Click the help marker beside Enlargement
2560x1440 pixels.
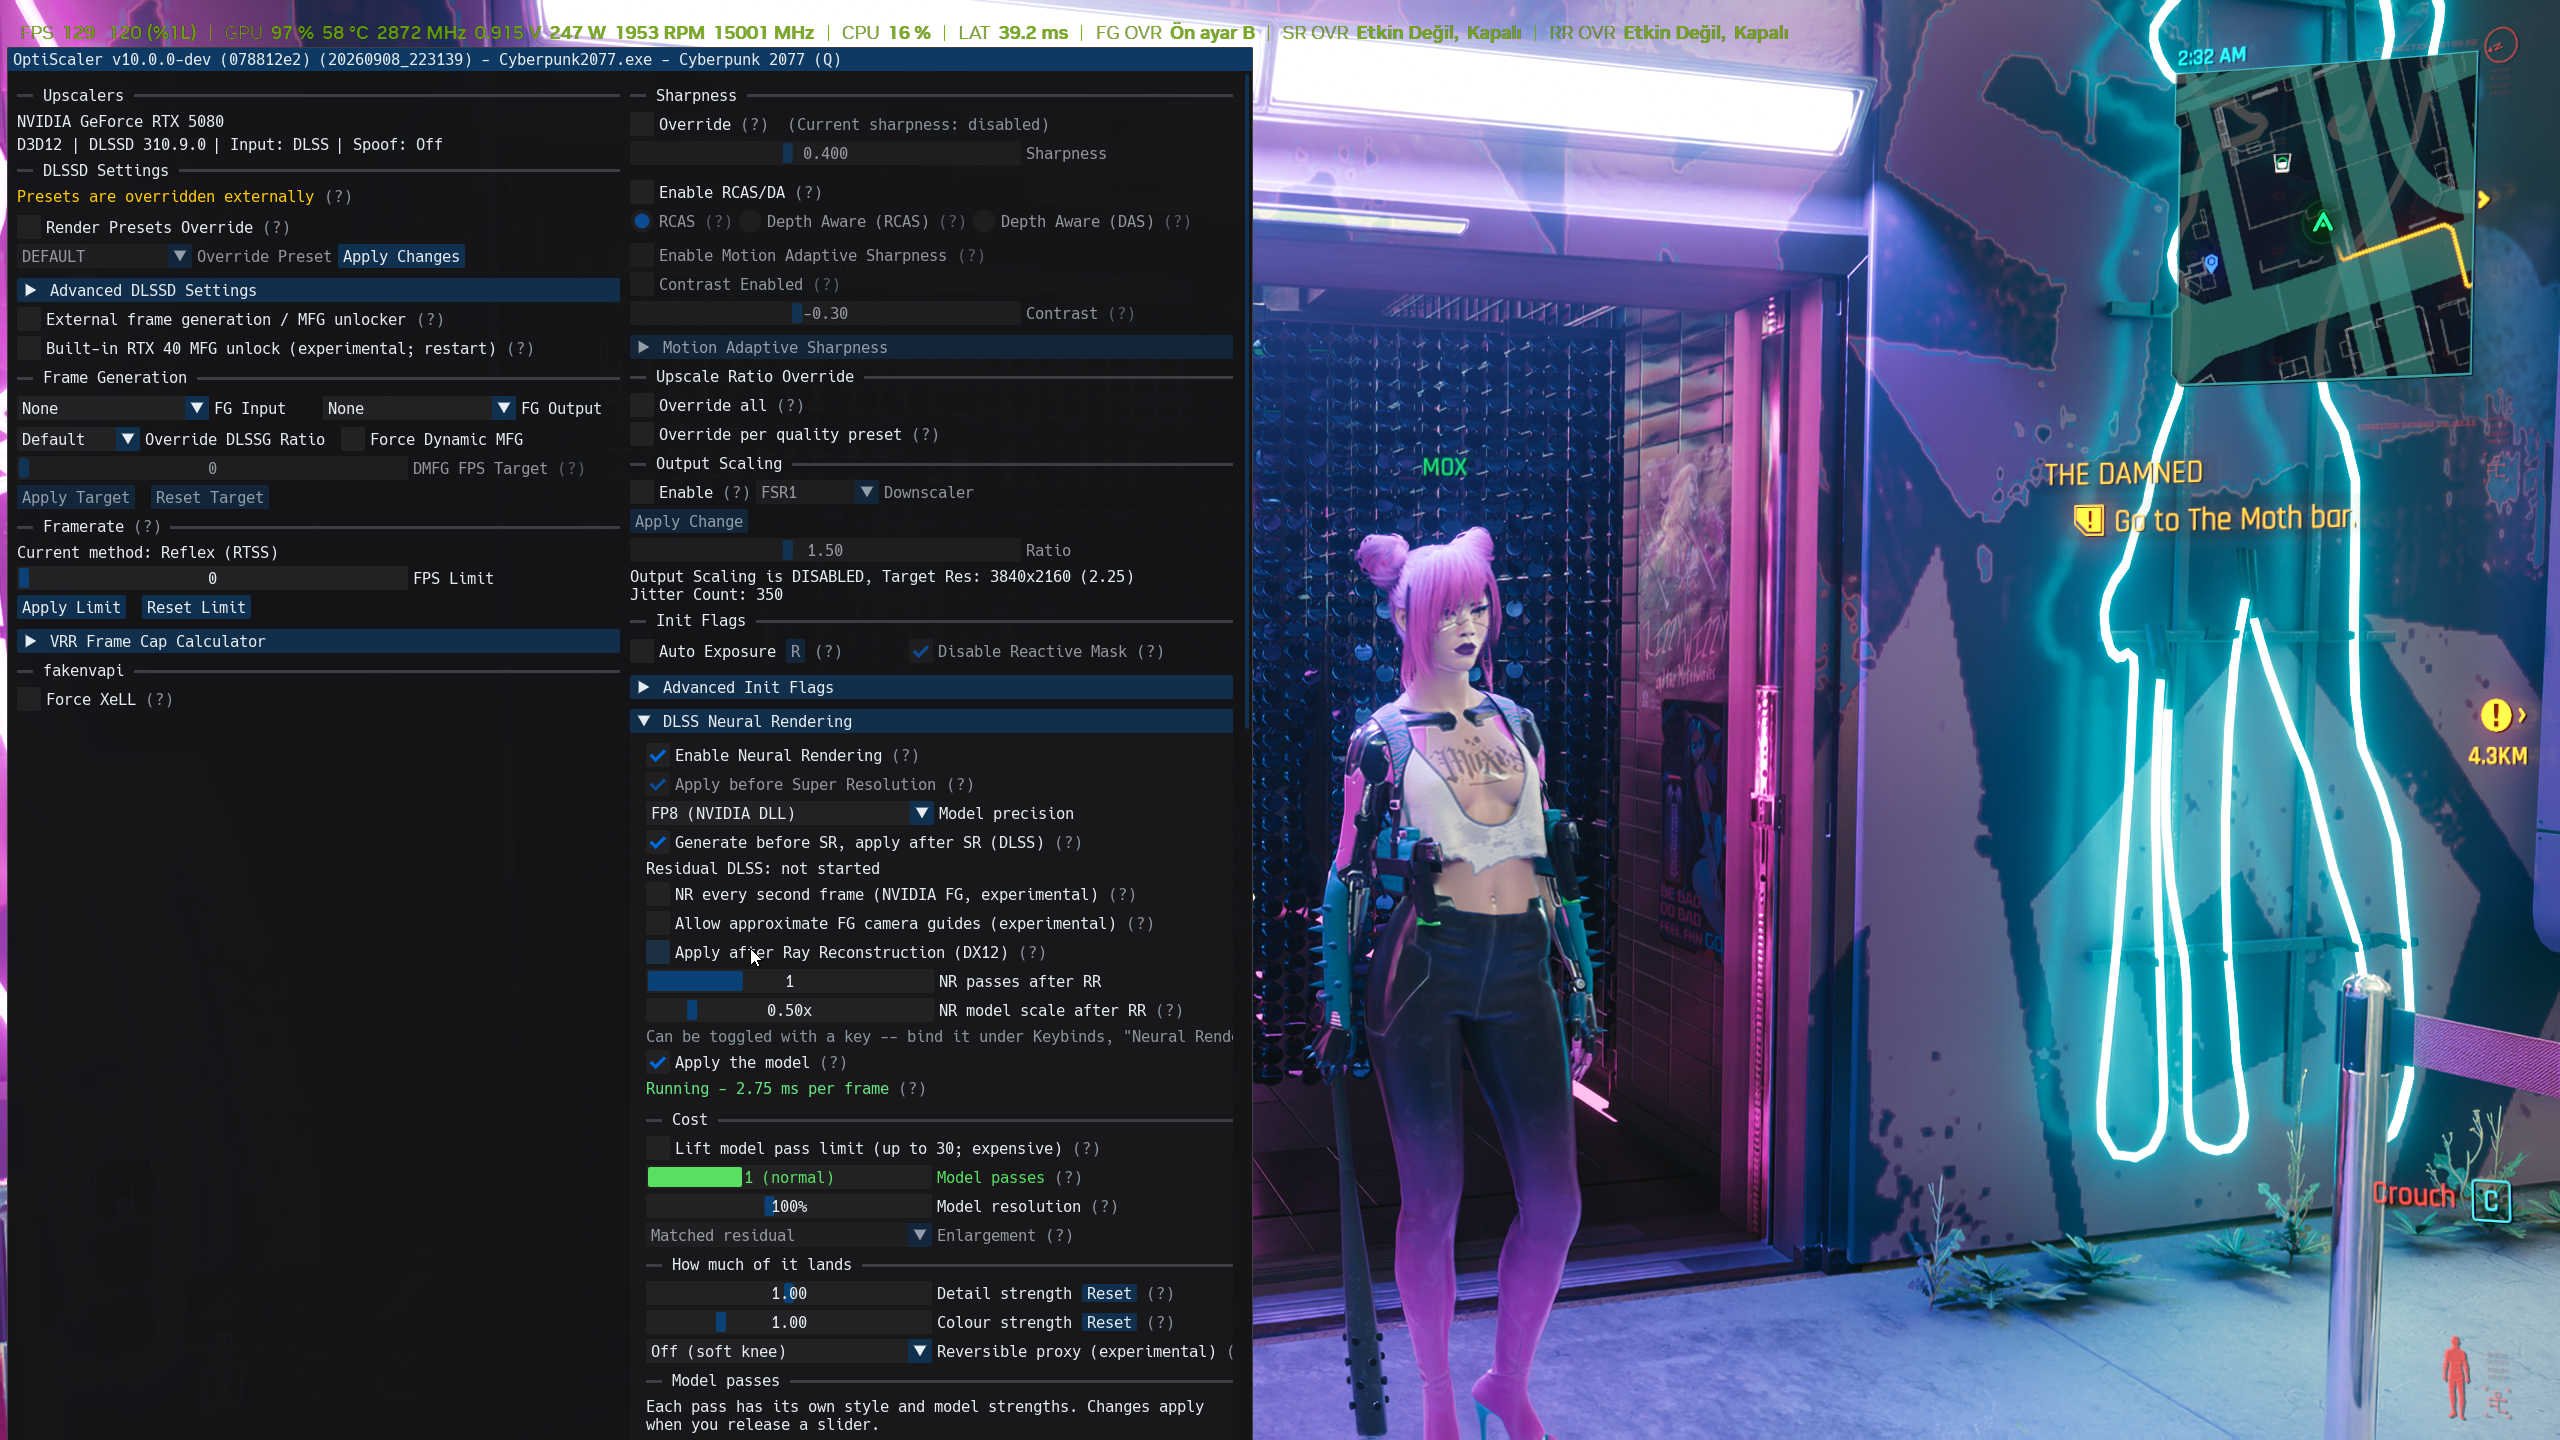[x=1060, y=1235]
